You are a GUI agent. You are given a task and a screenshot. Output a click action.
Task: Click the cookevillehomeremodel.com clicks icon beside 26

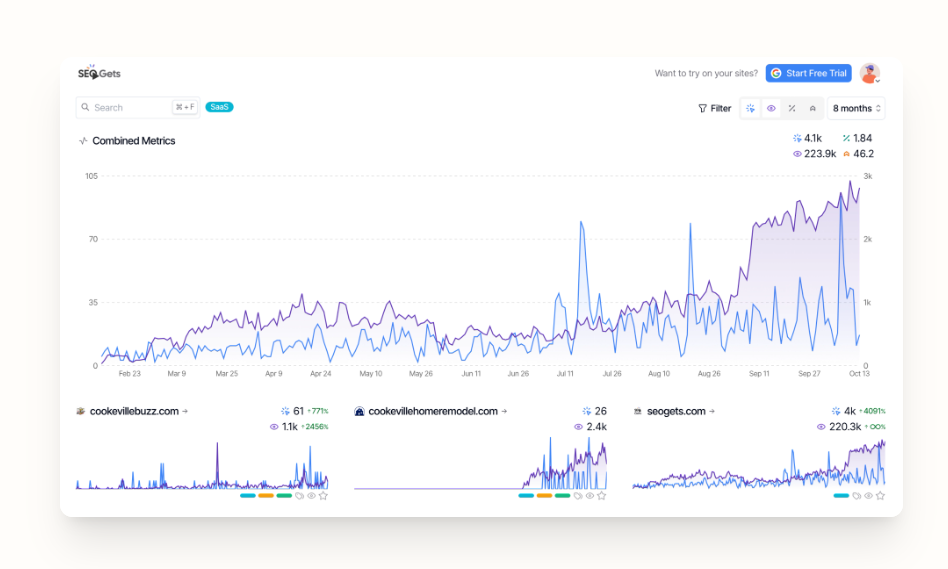(586, 411)
